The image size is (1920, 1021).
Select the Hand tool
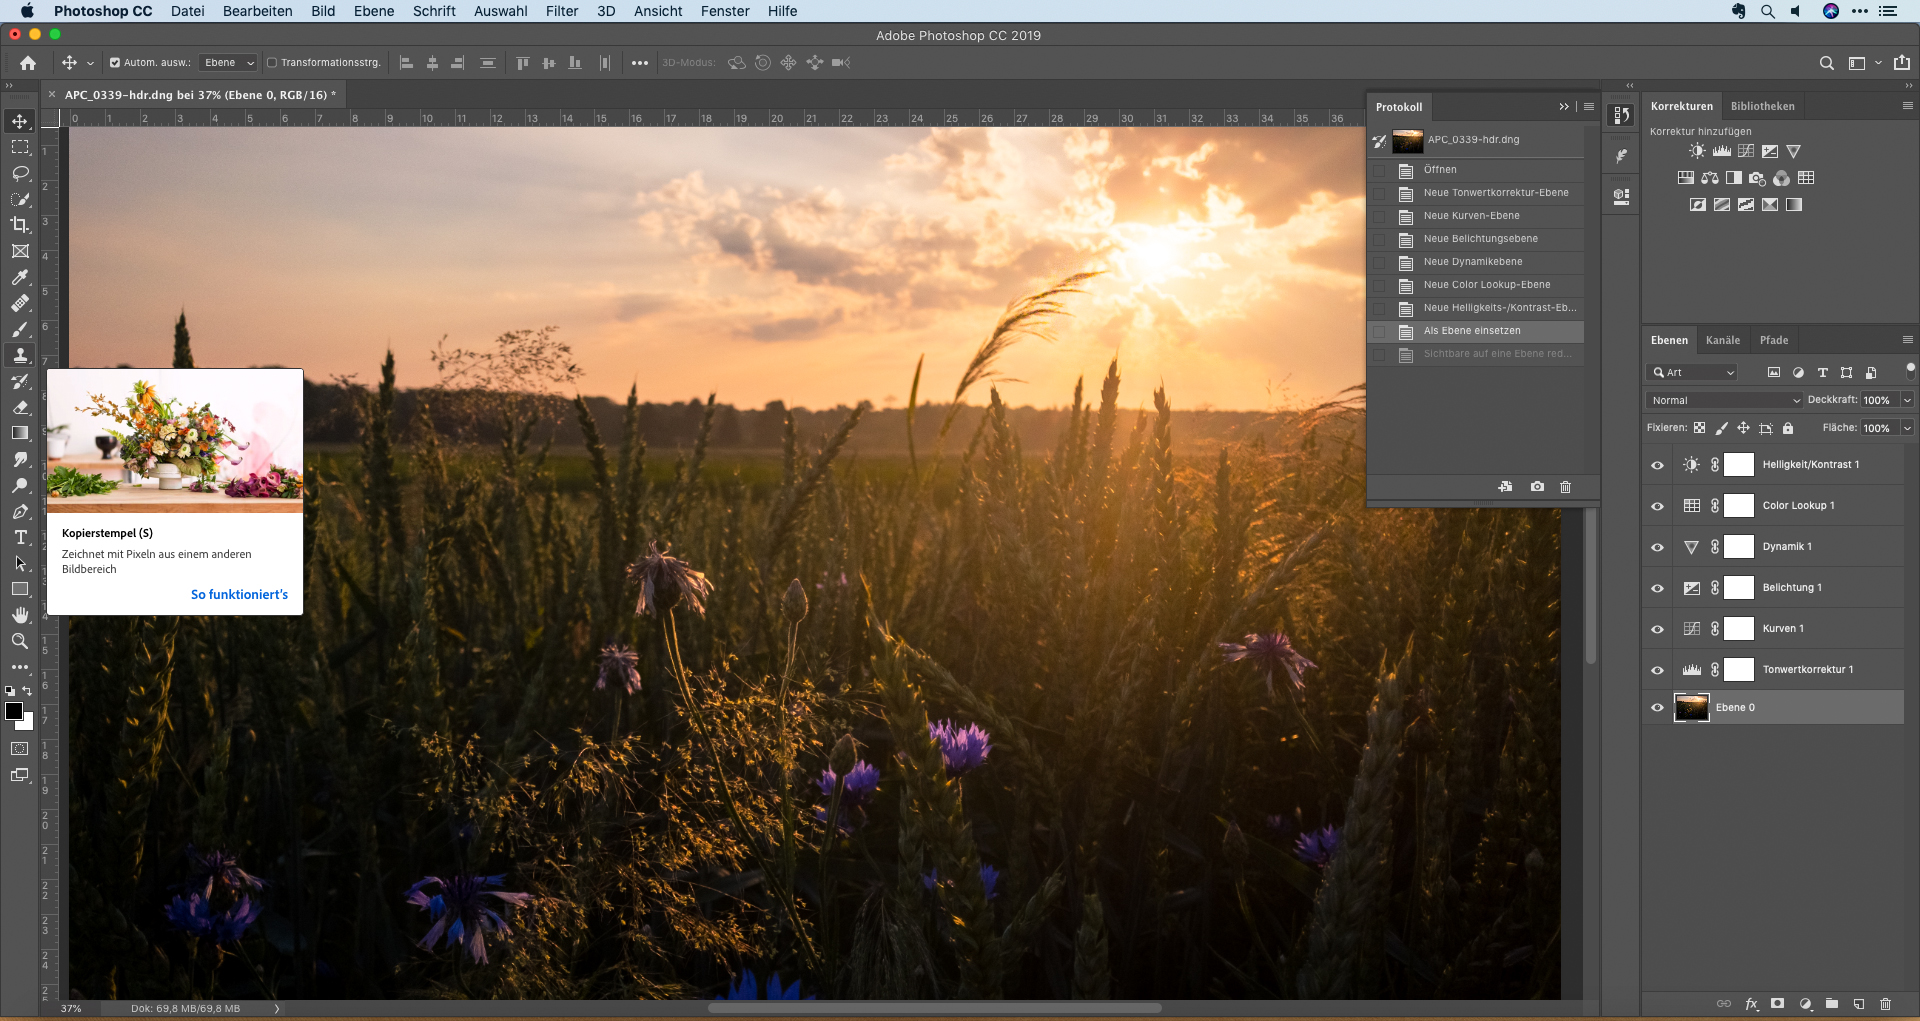point(20,615)
